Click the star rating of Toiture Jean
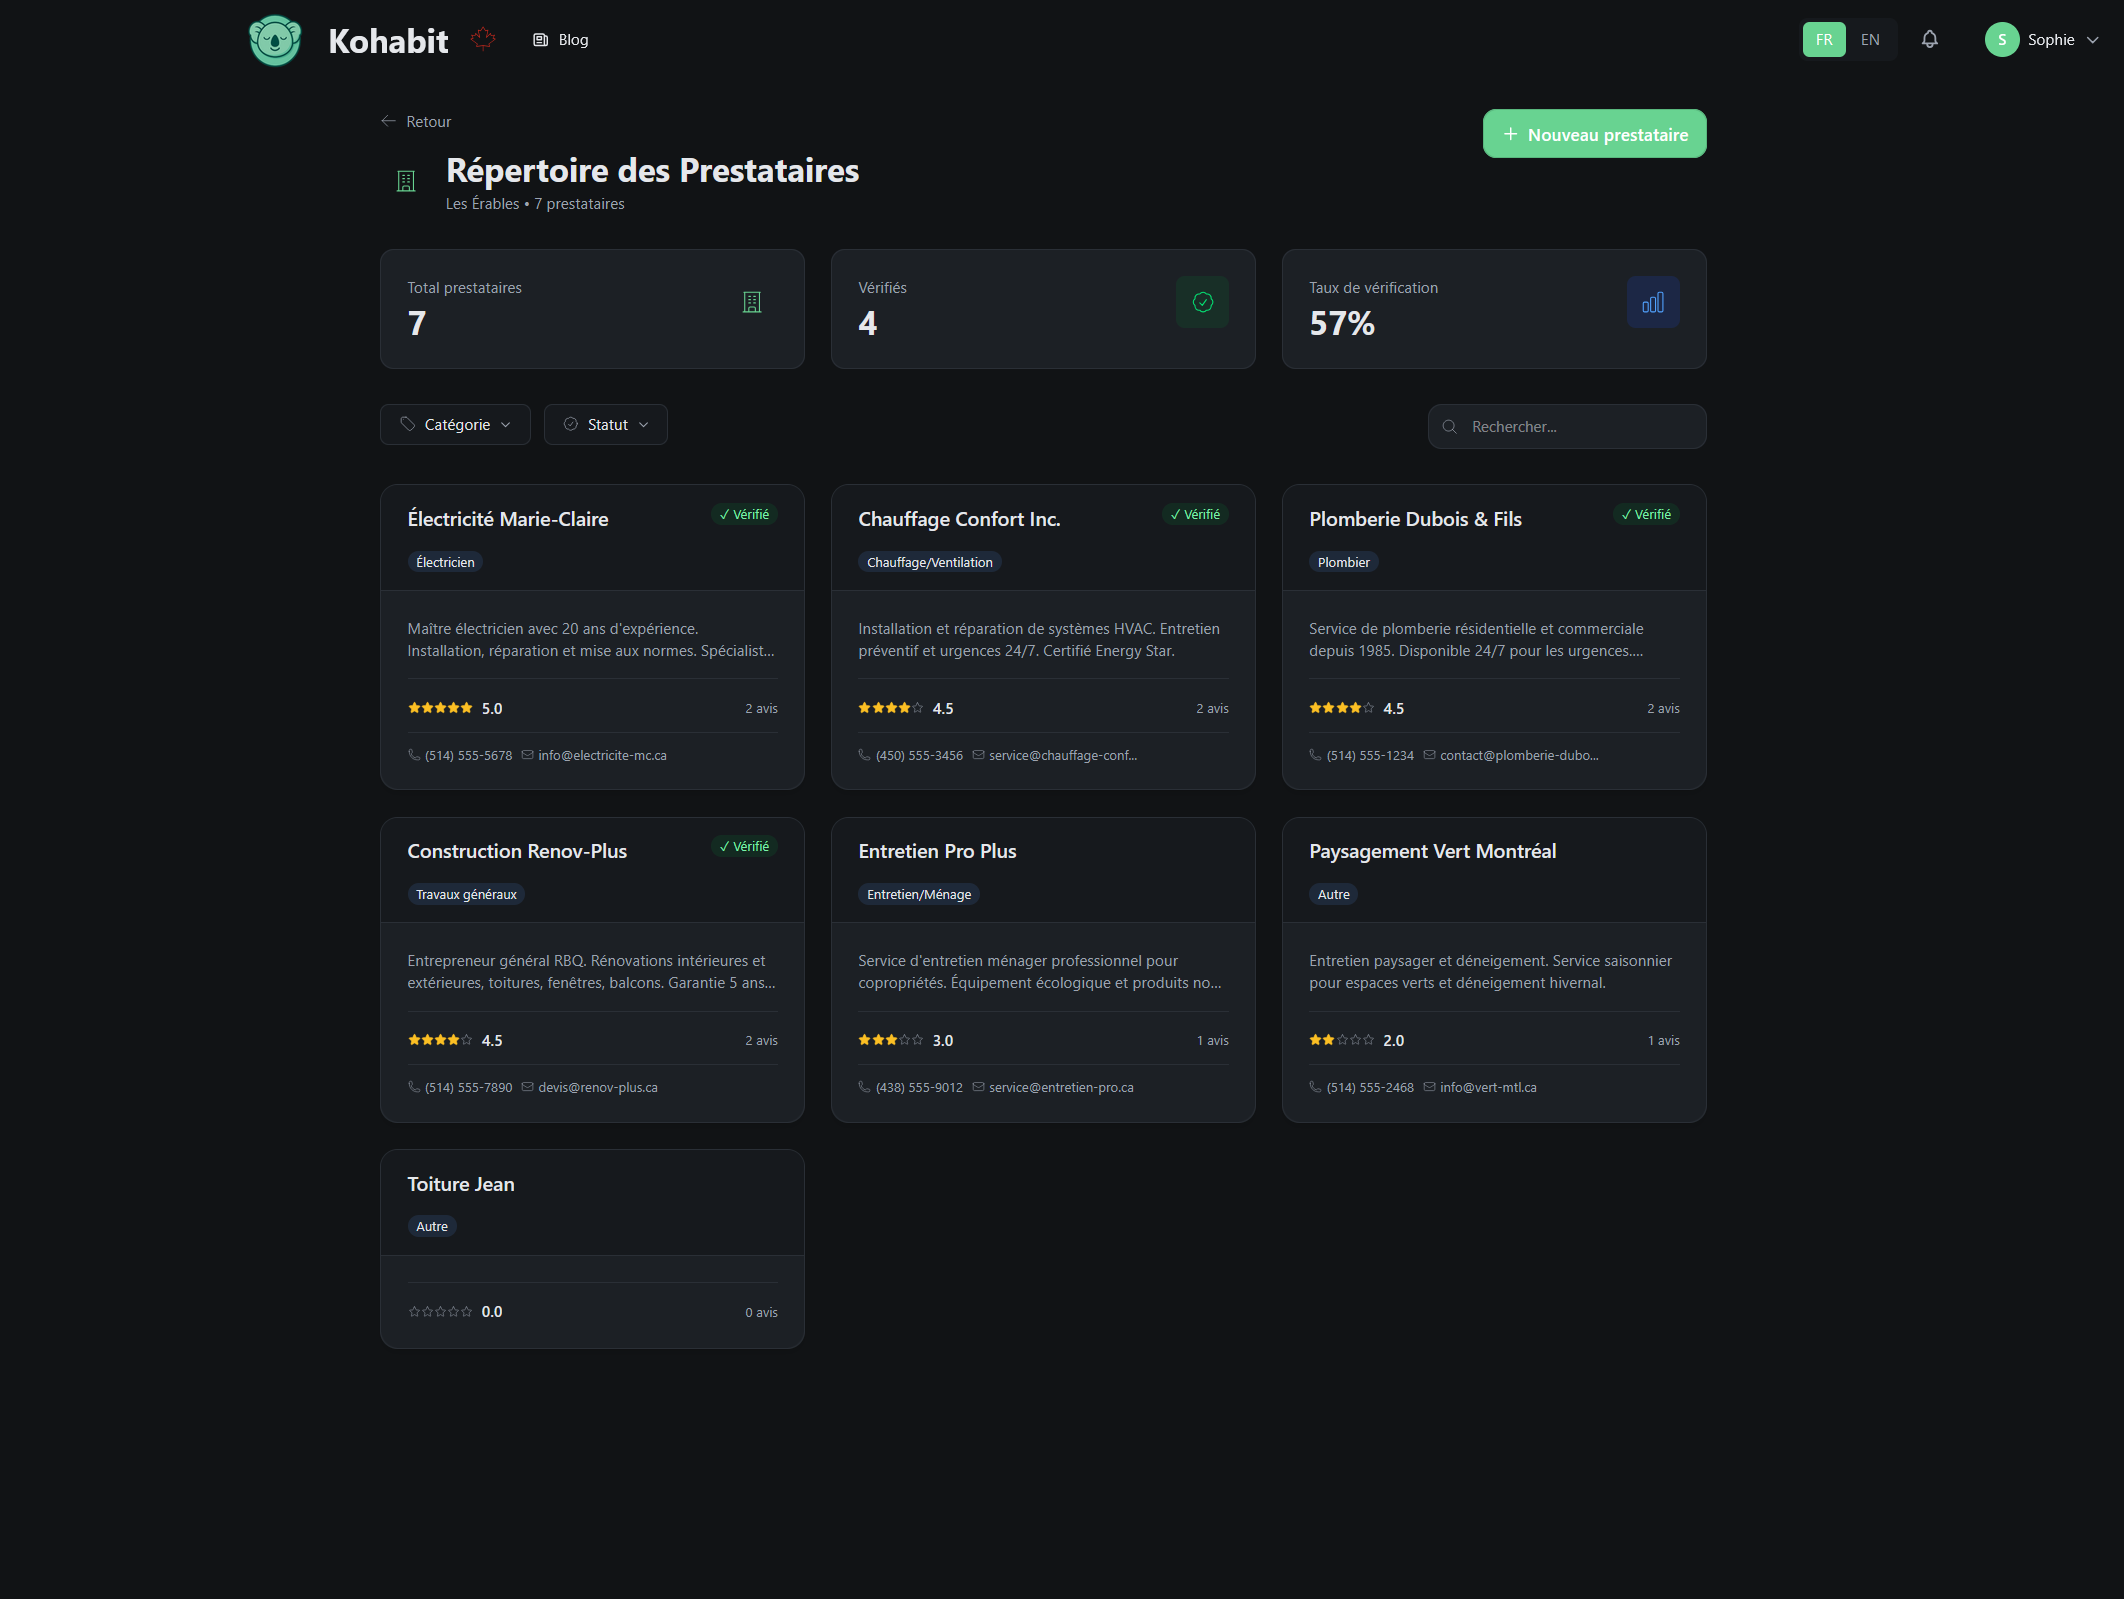 (440, 1311)
